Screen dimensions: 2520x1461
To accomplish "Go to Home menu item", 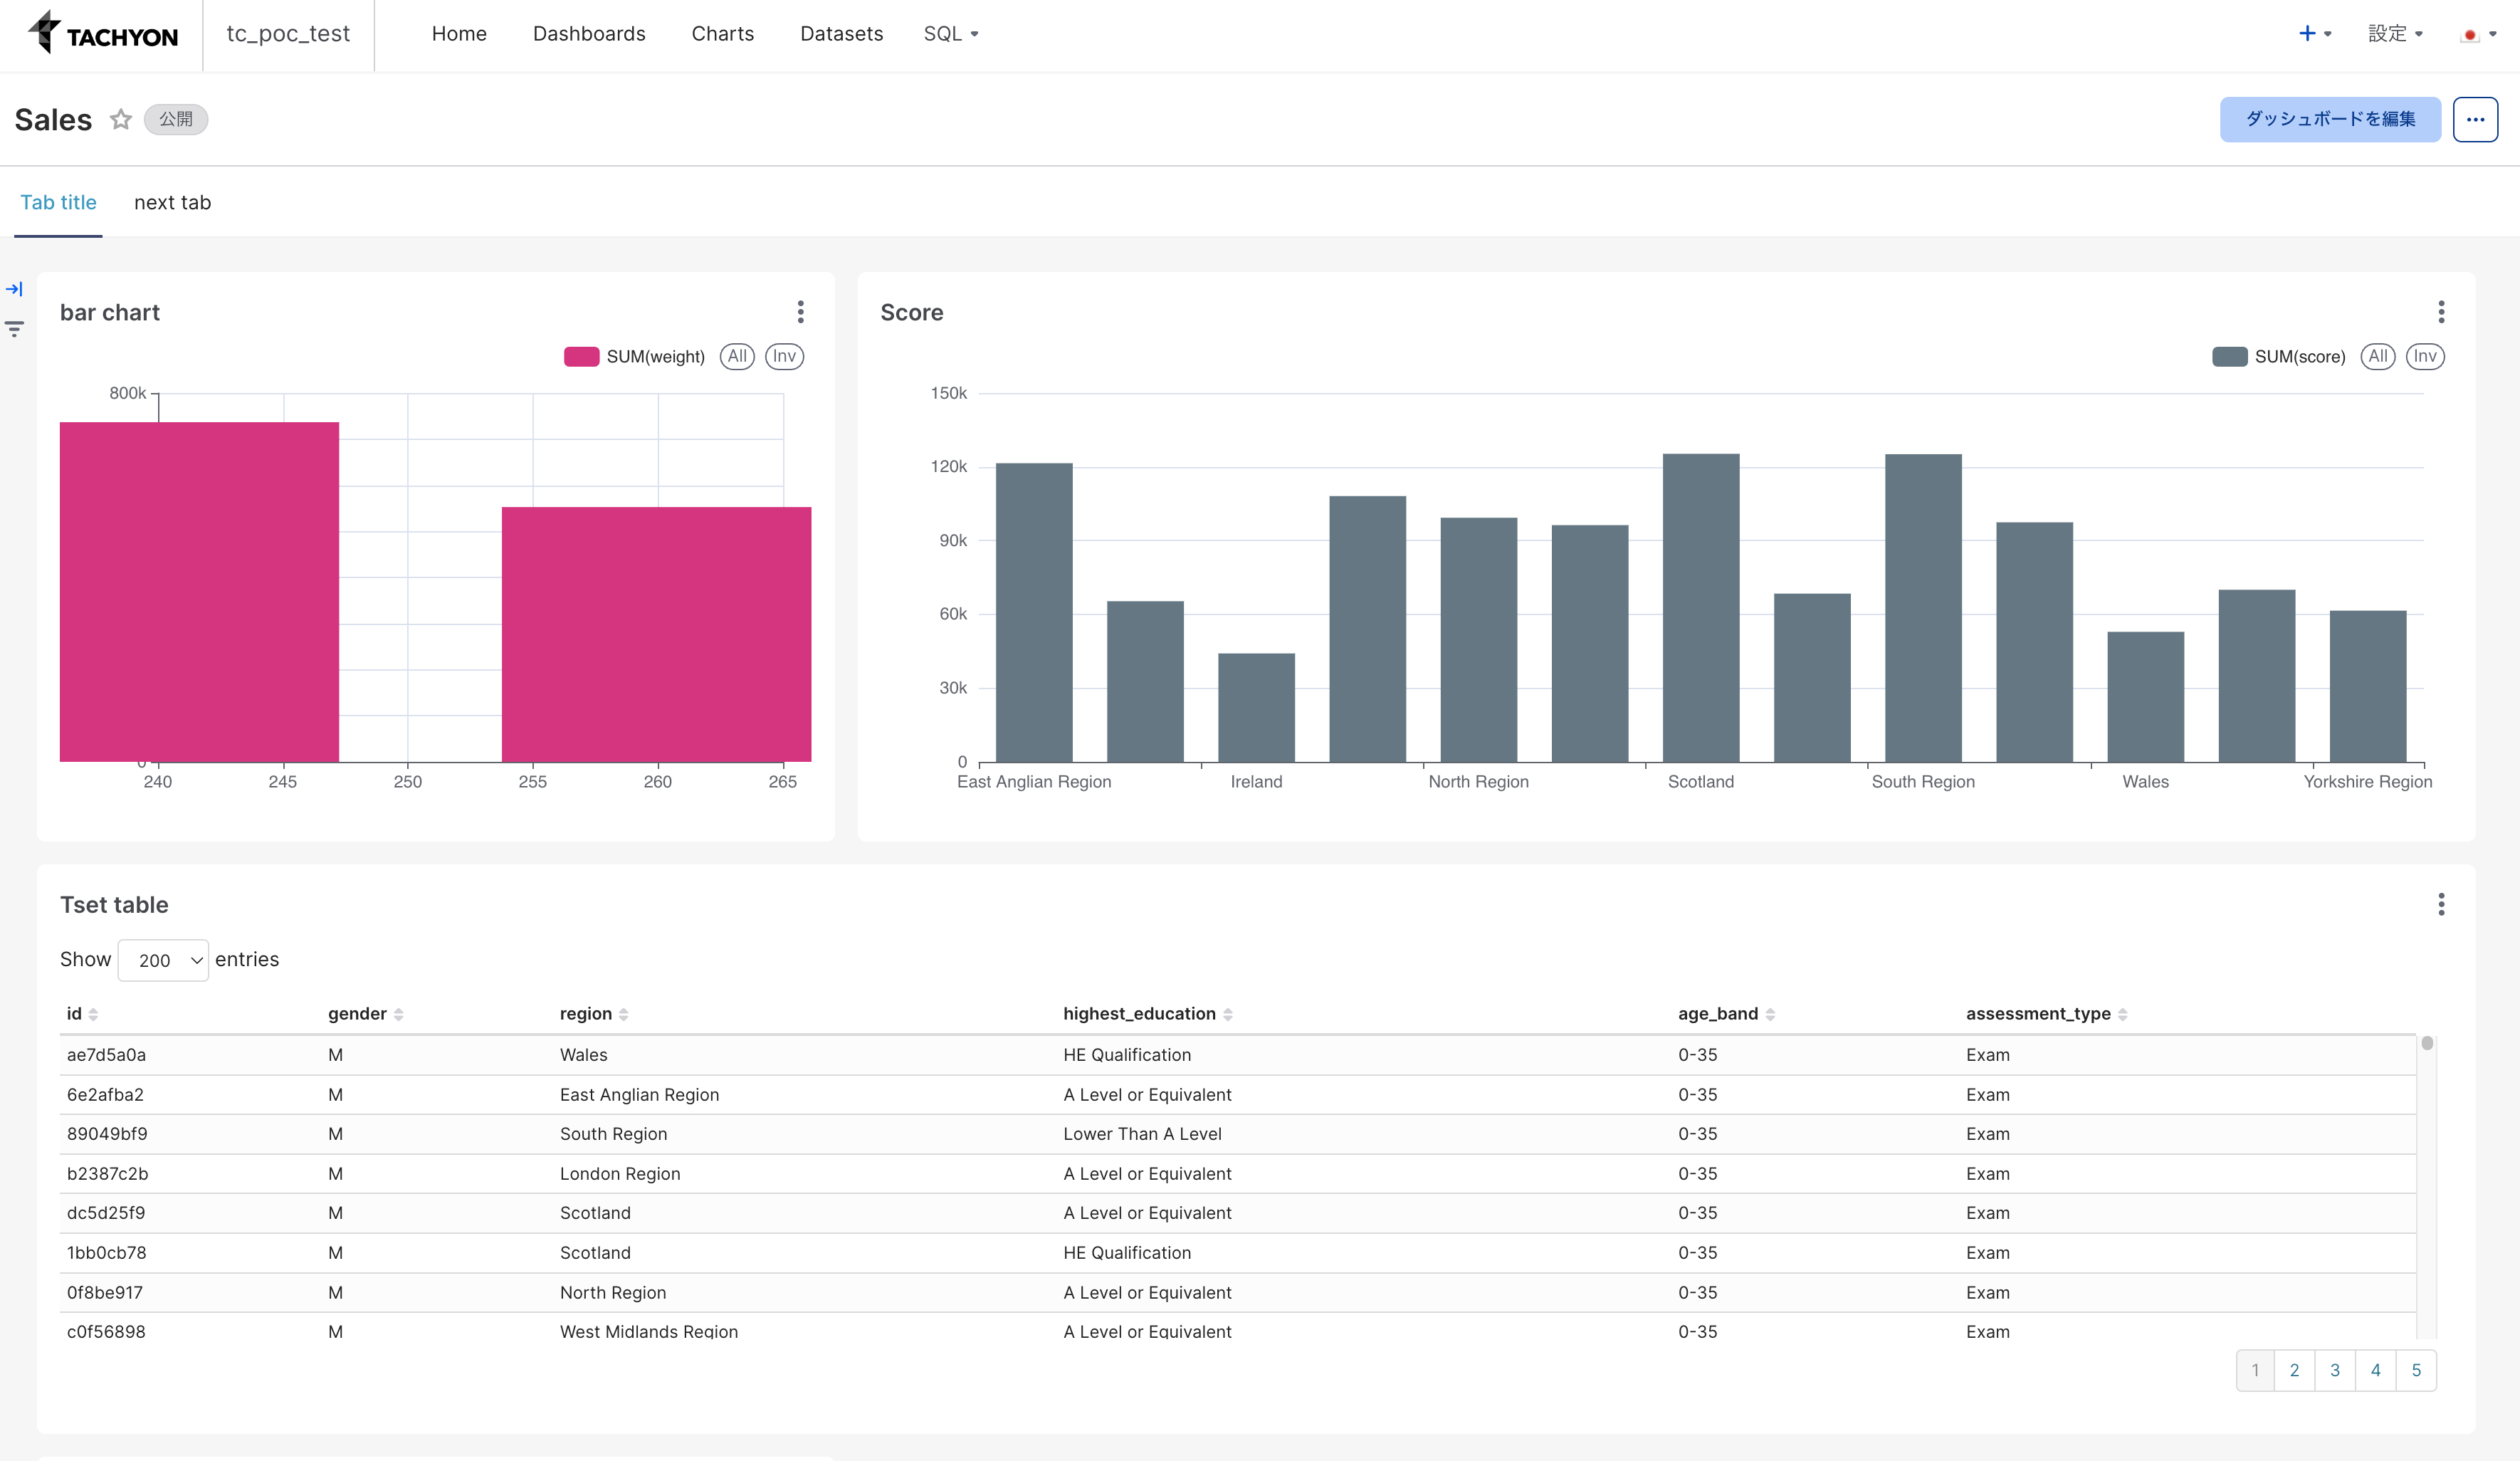I will click(459, 33).
